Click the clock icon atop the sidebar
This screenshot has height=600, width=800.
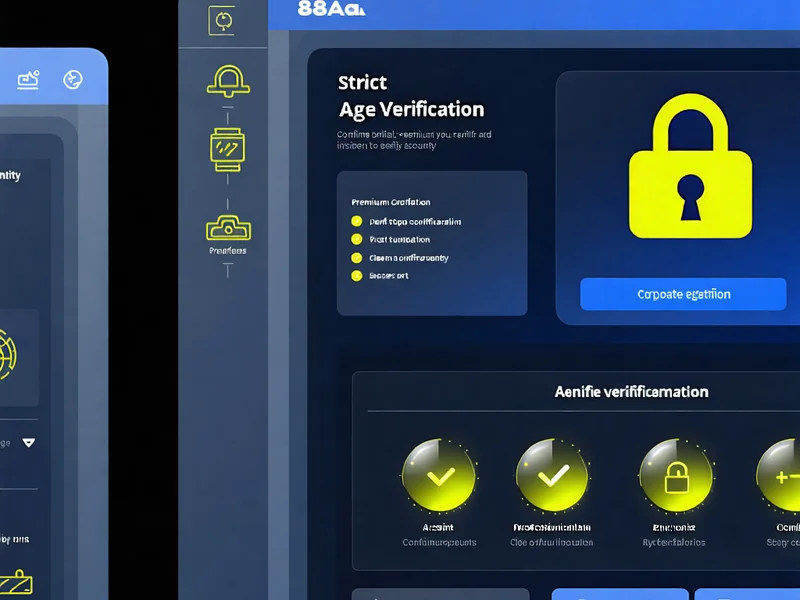[x=222, y=20]
